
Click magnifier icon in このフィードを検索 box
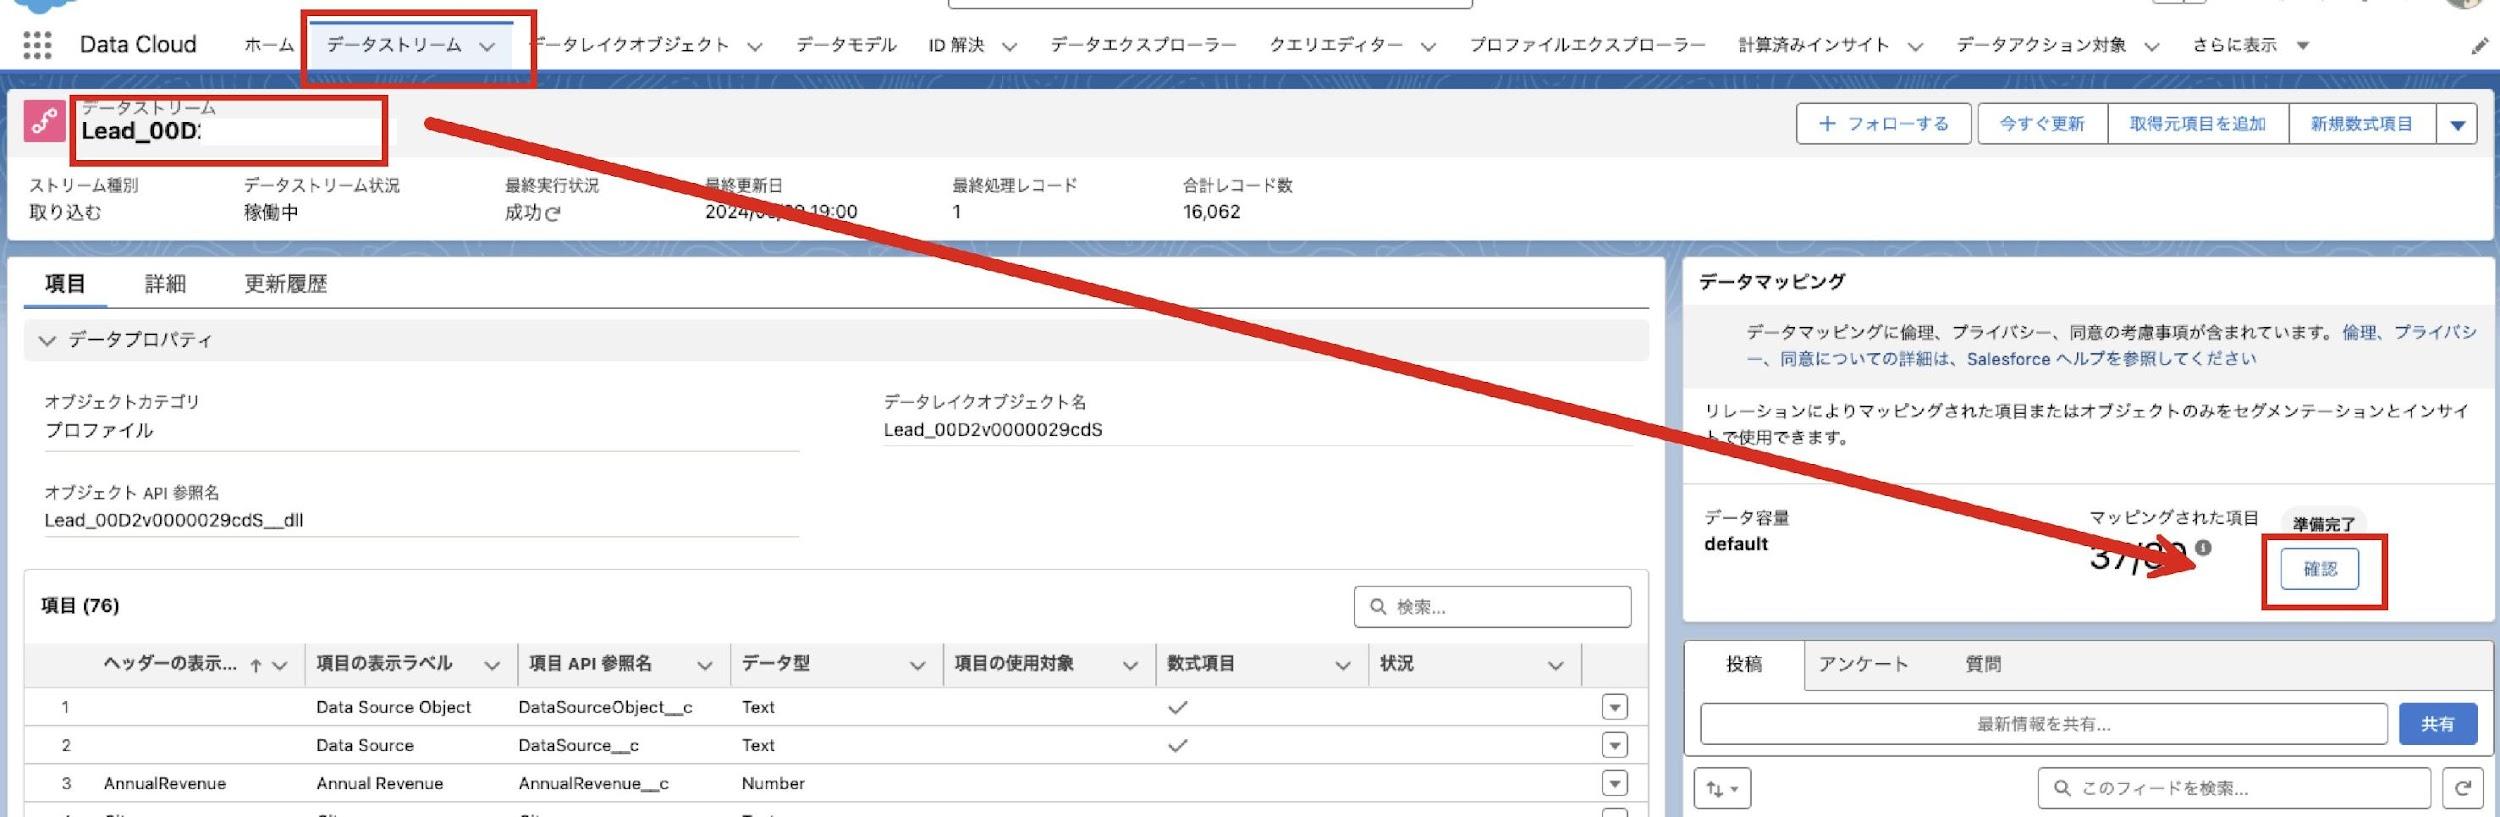coord(2062,789)
